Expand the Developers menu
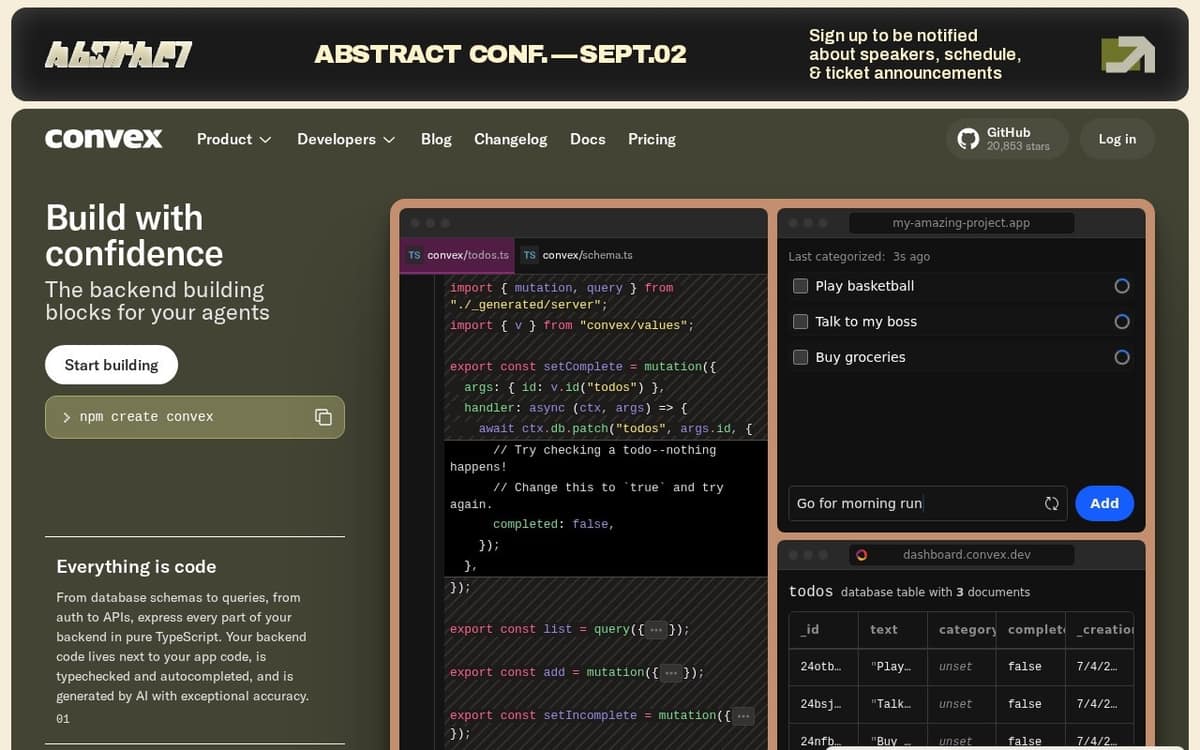The width and height of the screenshot is (1200, 750). tap(346, 139)
